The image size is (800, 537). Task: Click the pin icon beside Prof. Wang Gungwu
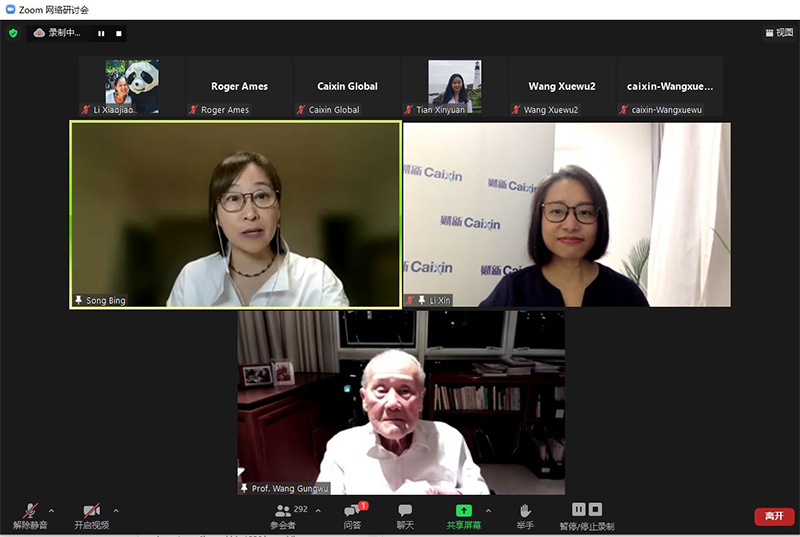point(244,488)
